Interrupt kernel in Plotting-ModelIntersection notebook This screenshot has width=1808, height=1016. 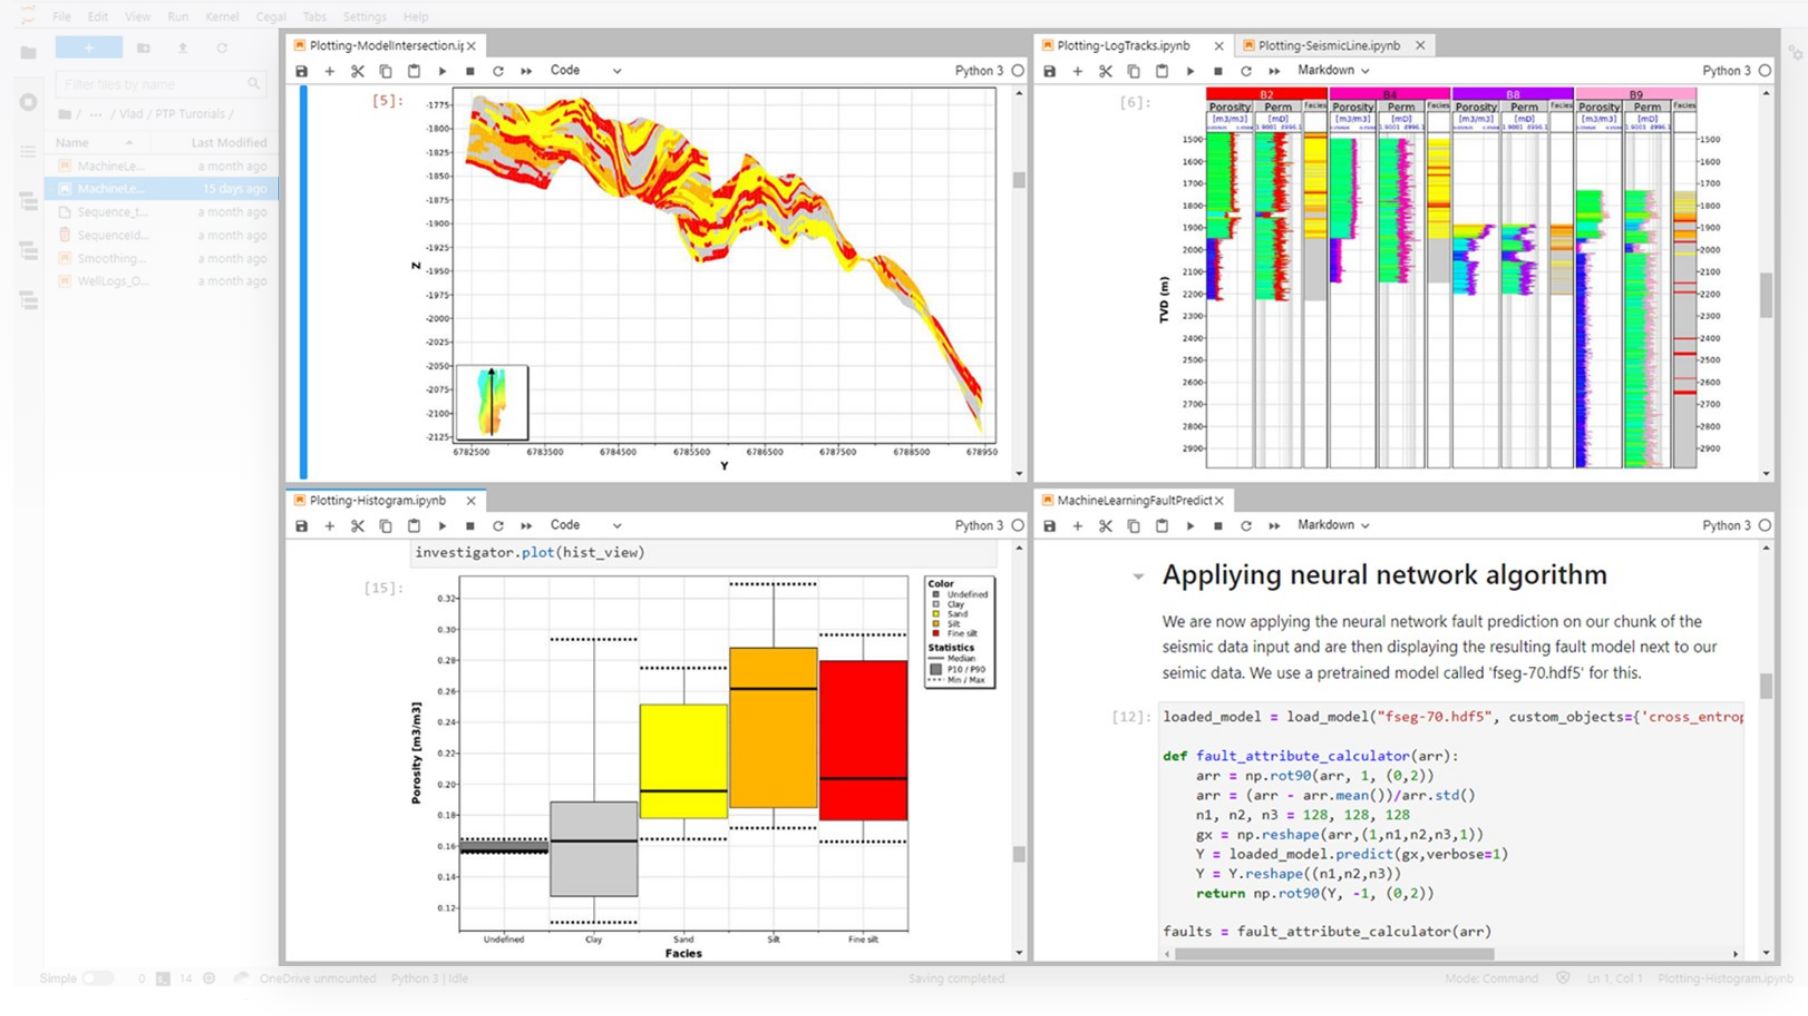click(x=470, y=71)
